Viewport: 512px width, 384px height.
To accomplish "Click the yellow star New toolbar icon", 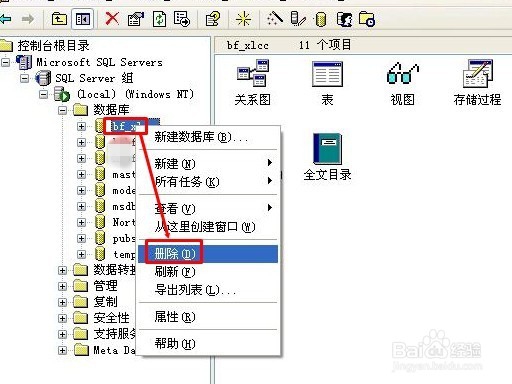I will 243,19.
